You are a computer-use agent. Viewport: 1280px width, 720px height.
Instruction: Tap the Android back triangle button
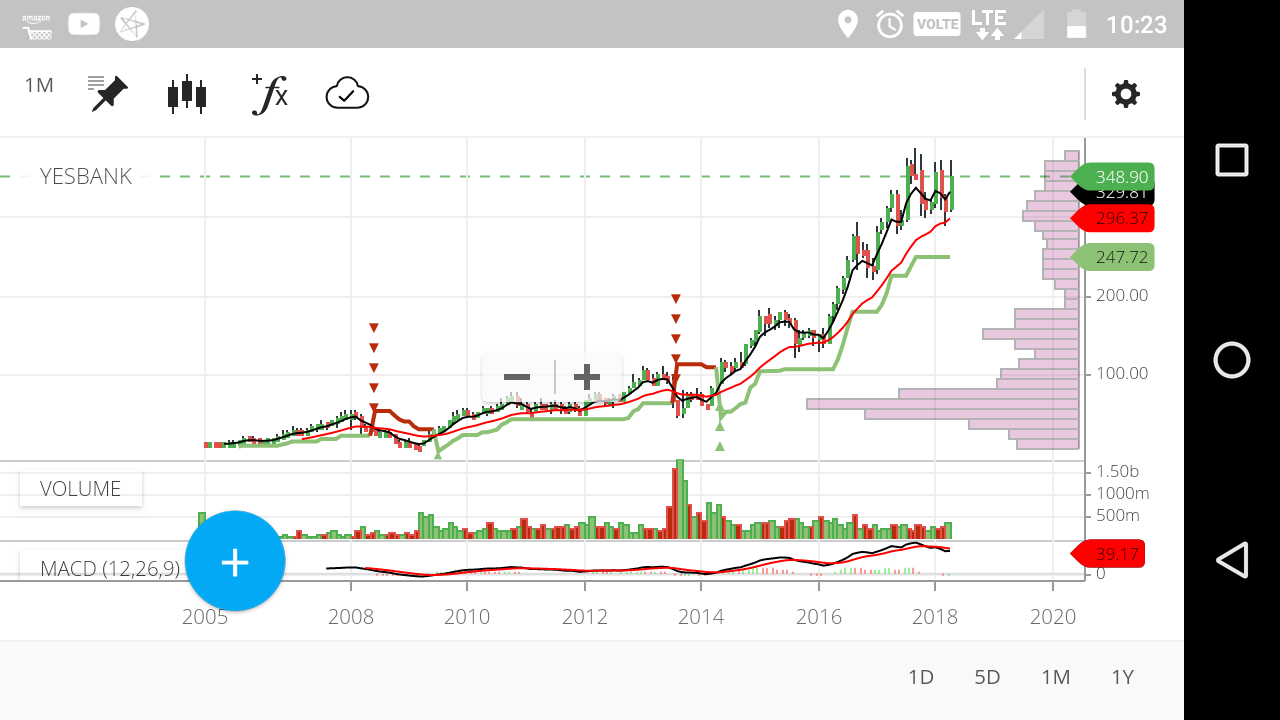pyautogui.click(x=1232, y=560)
